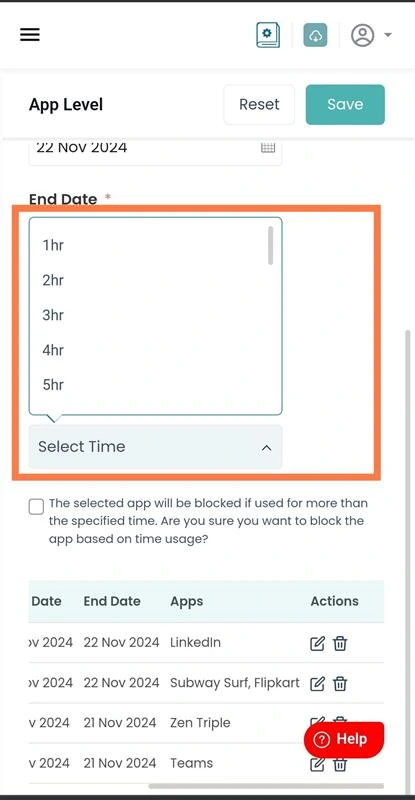
Task: Collapse the Select Time dropdown
Action: click(155, 446)
